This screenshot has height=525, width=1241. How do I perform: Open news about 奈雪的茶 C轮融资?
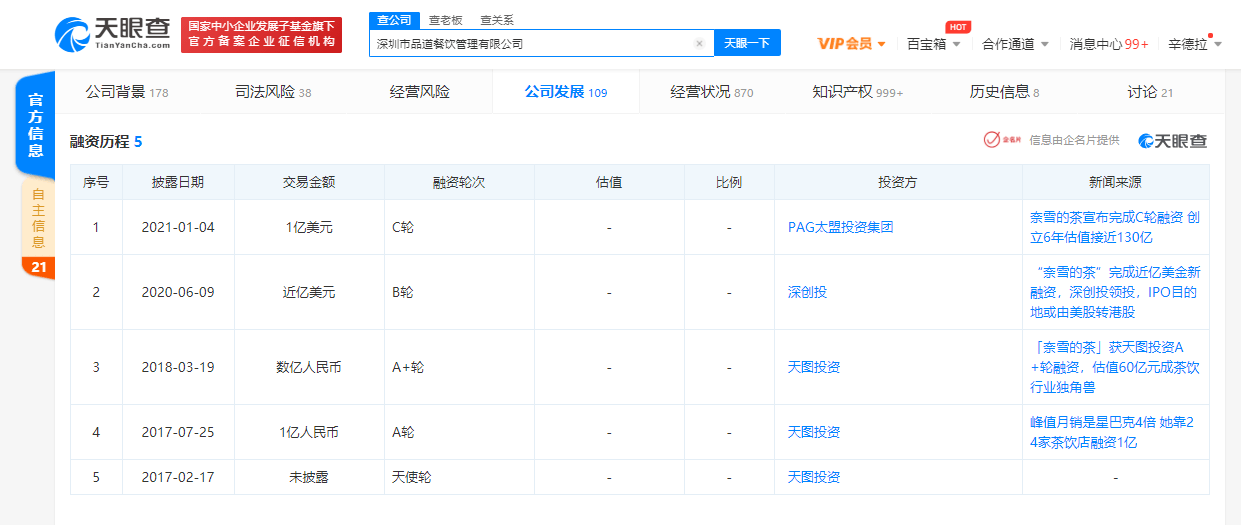(1114, 227)
